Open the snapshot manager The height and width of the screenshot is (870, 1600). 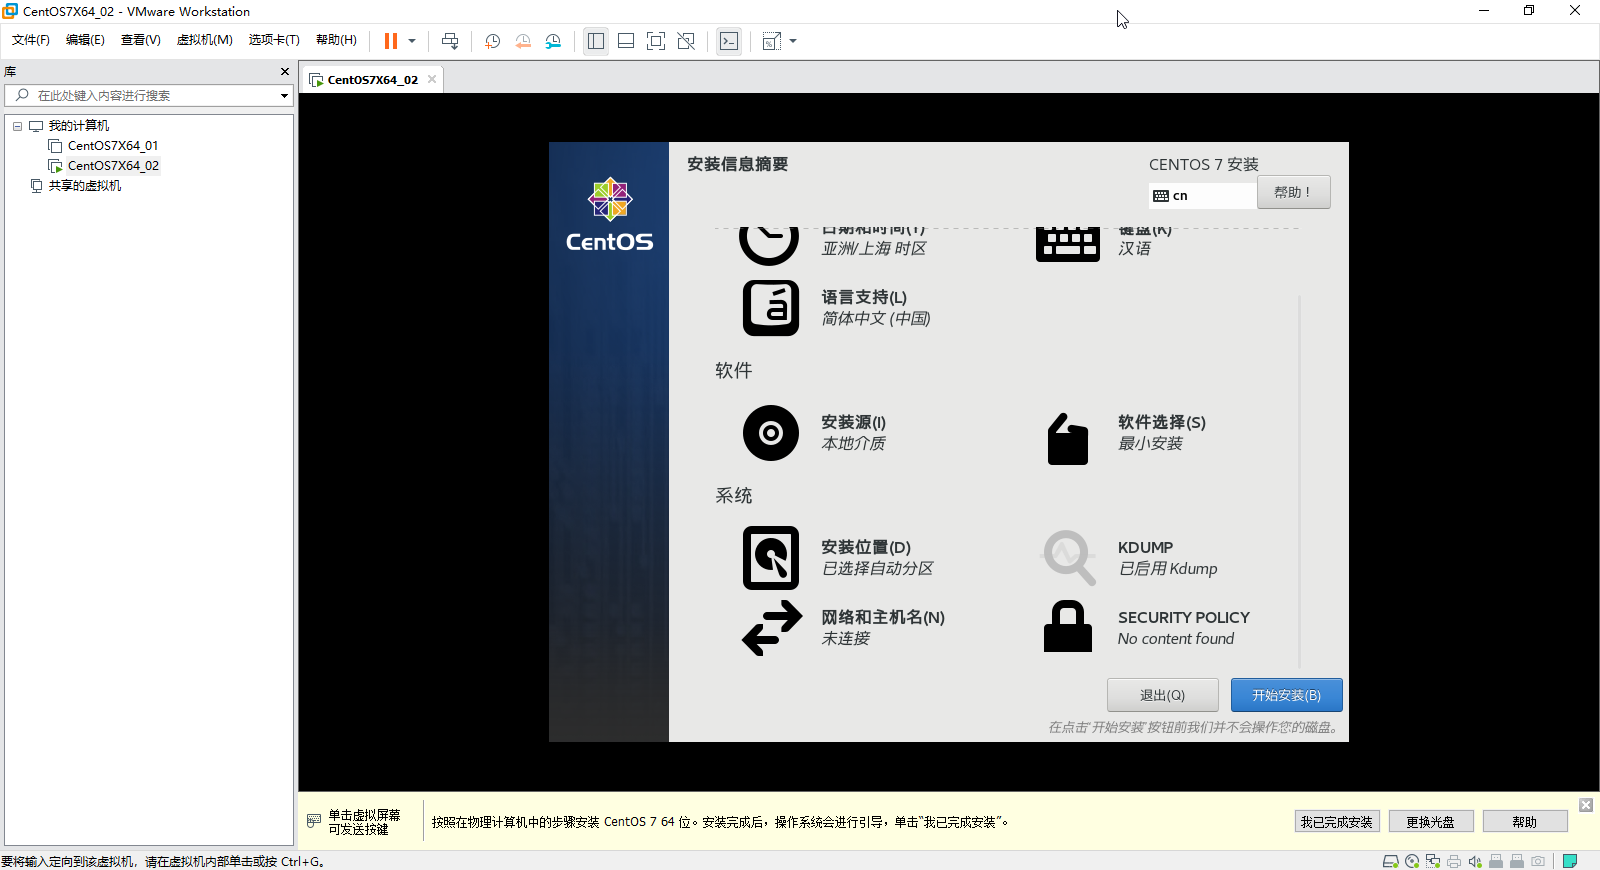[553, 41]
